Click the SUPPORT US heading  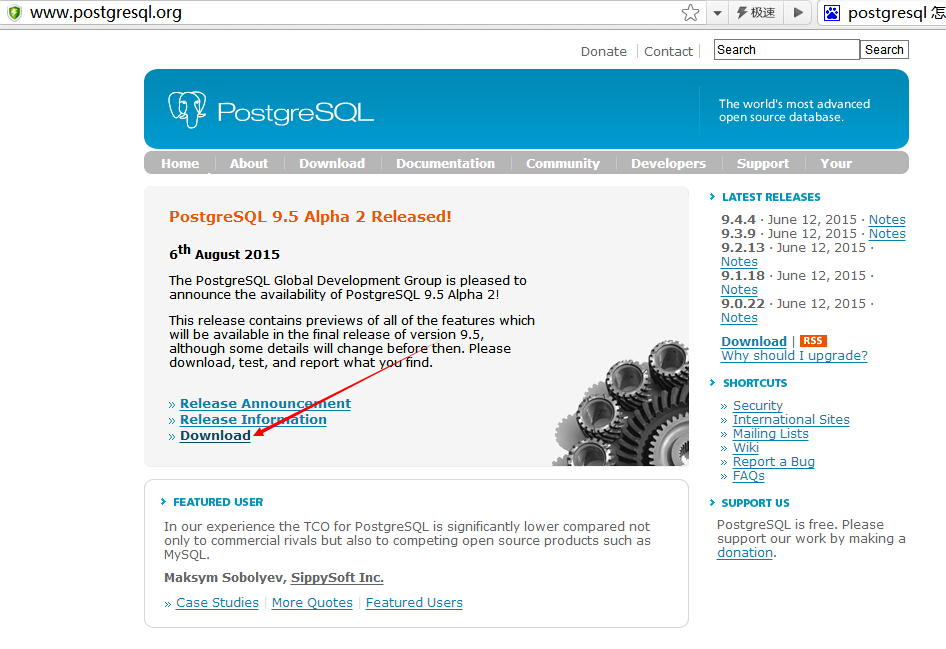tap(755, 503)
